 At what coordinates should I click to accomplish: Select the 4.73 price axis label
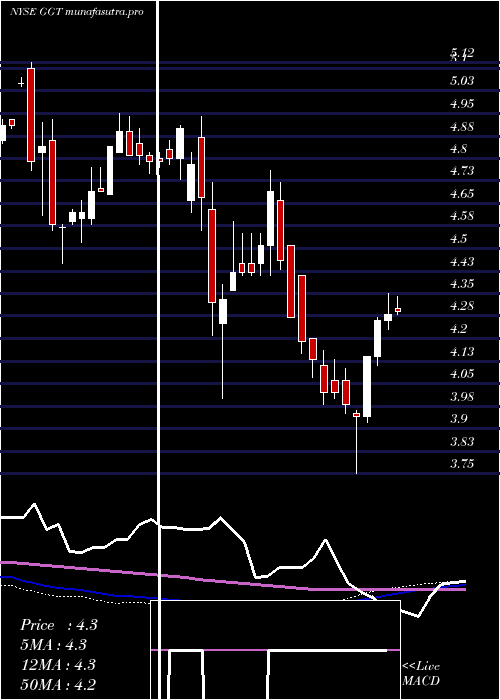click(x=462, y=171)
